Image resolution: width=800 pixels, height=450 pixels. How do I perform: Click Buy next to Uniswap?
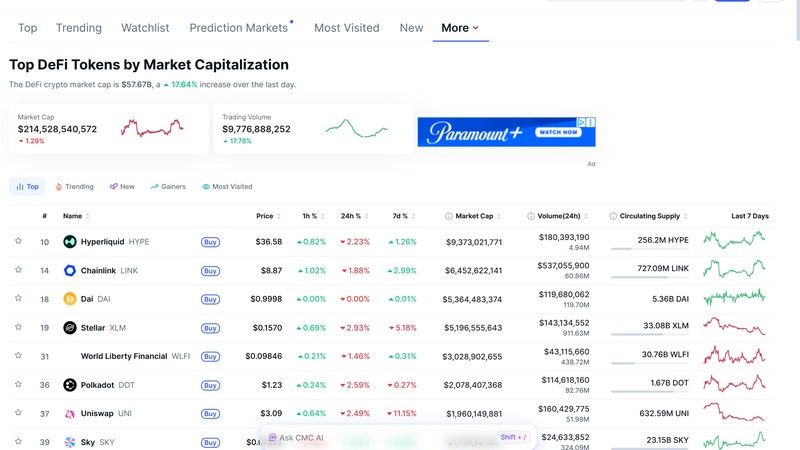point(210,414)
